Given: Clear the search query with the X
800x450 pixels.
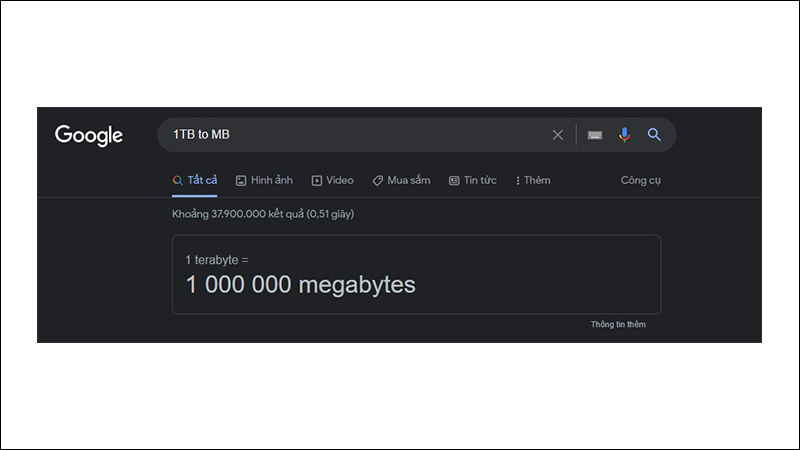Looking at the screenshot, I should coord(558,135).
